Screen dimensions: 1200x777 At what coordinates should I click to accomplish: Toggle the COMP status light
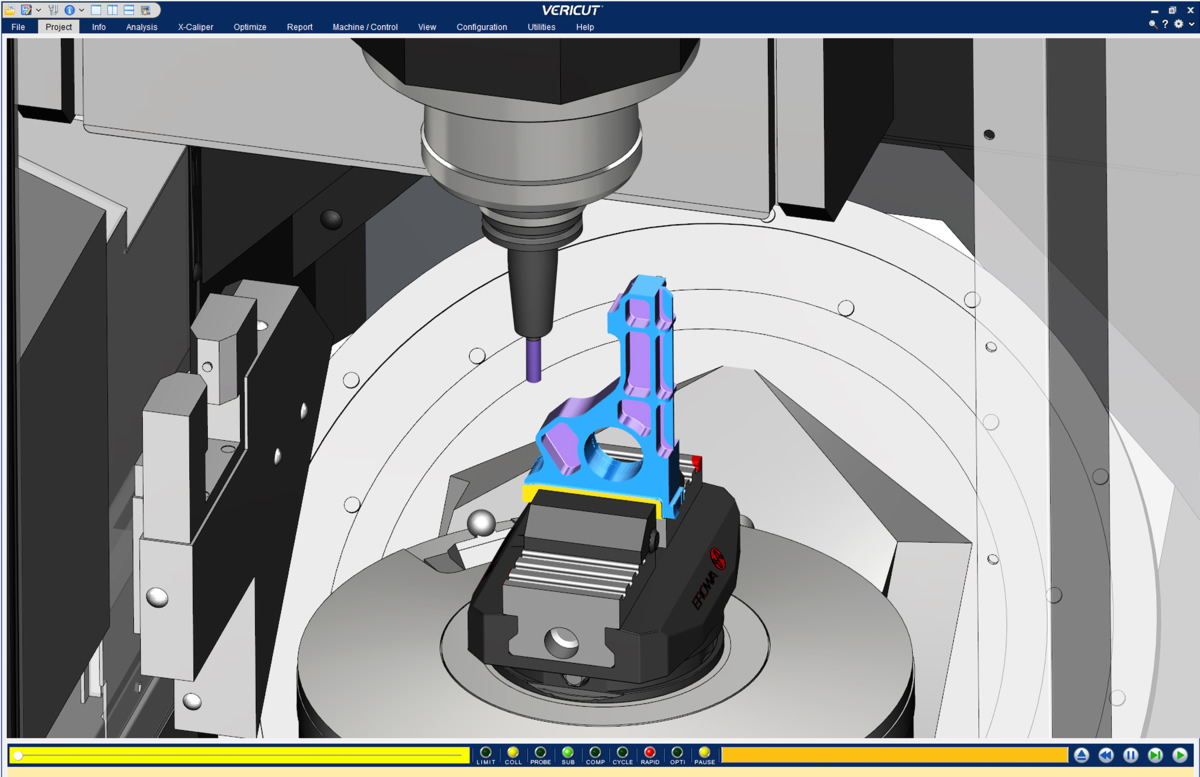click(595, 752)
